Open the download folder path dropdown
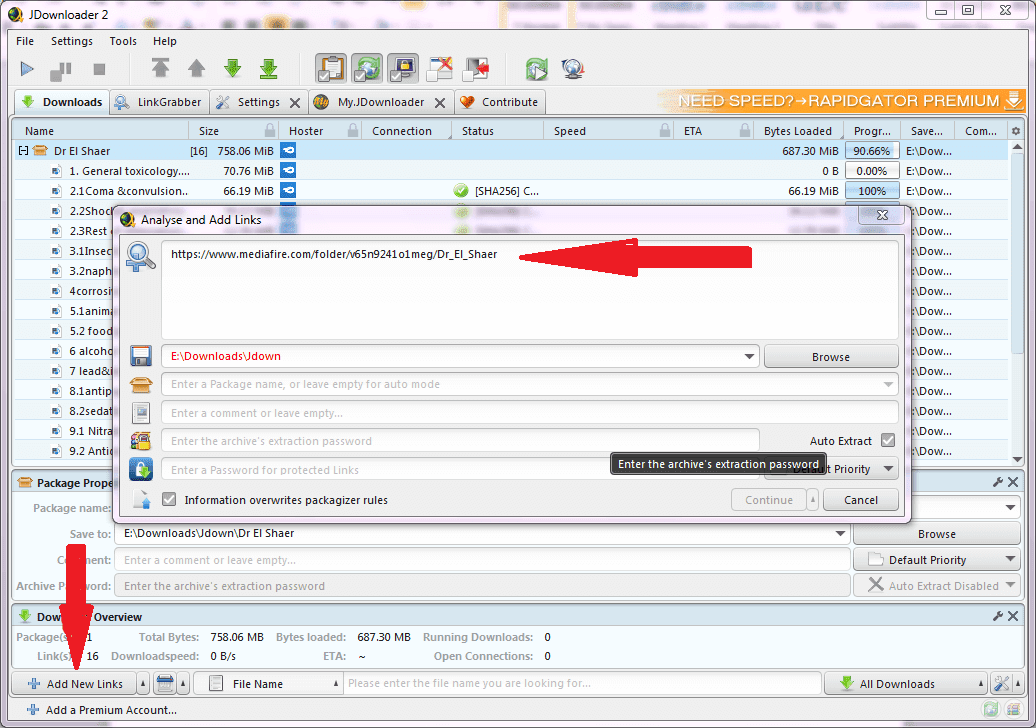1036x728 pixels. click(x=750, y=356)
